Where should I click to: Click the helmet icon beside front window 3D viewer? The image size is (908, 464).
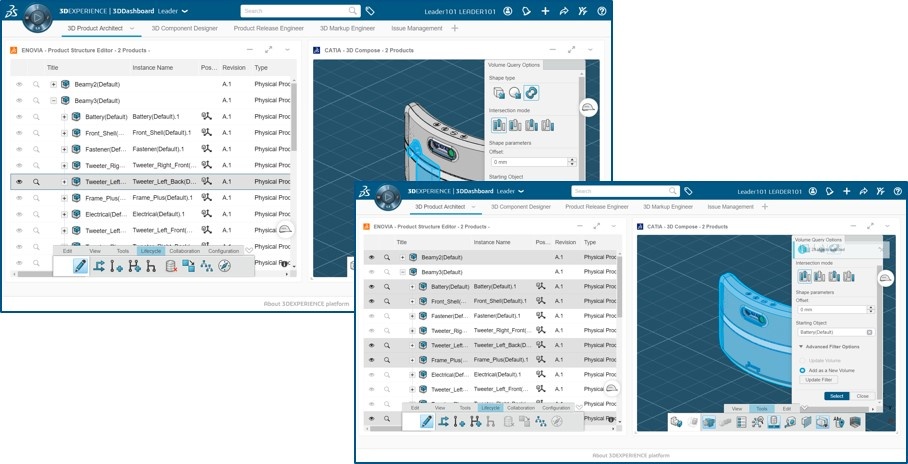tap(886, 279)
